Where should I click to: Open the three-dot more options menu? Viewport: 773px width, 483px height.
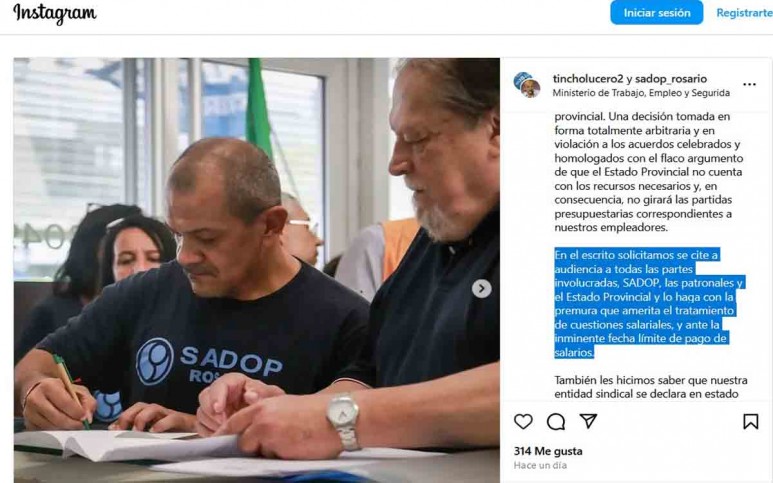[749, 84]
